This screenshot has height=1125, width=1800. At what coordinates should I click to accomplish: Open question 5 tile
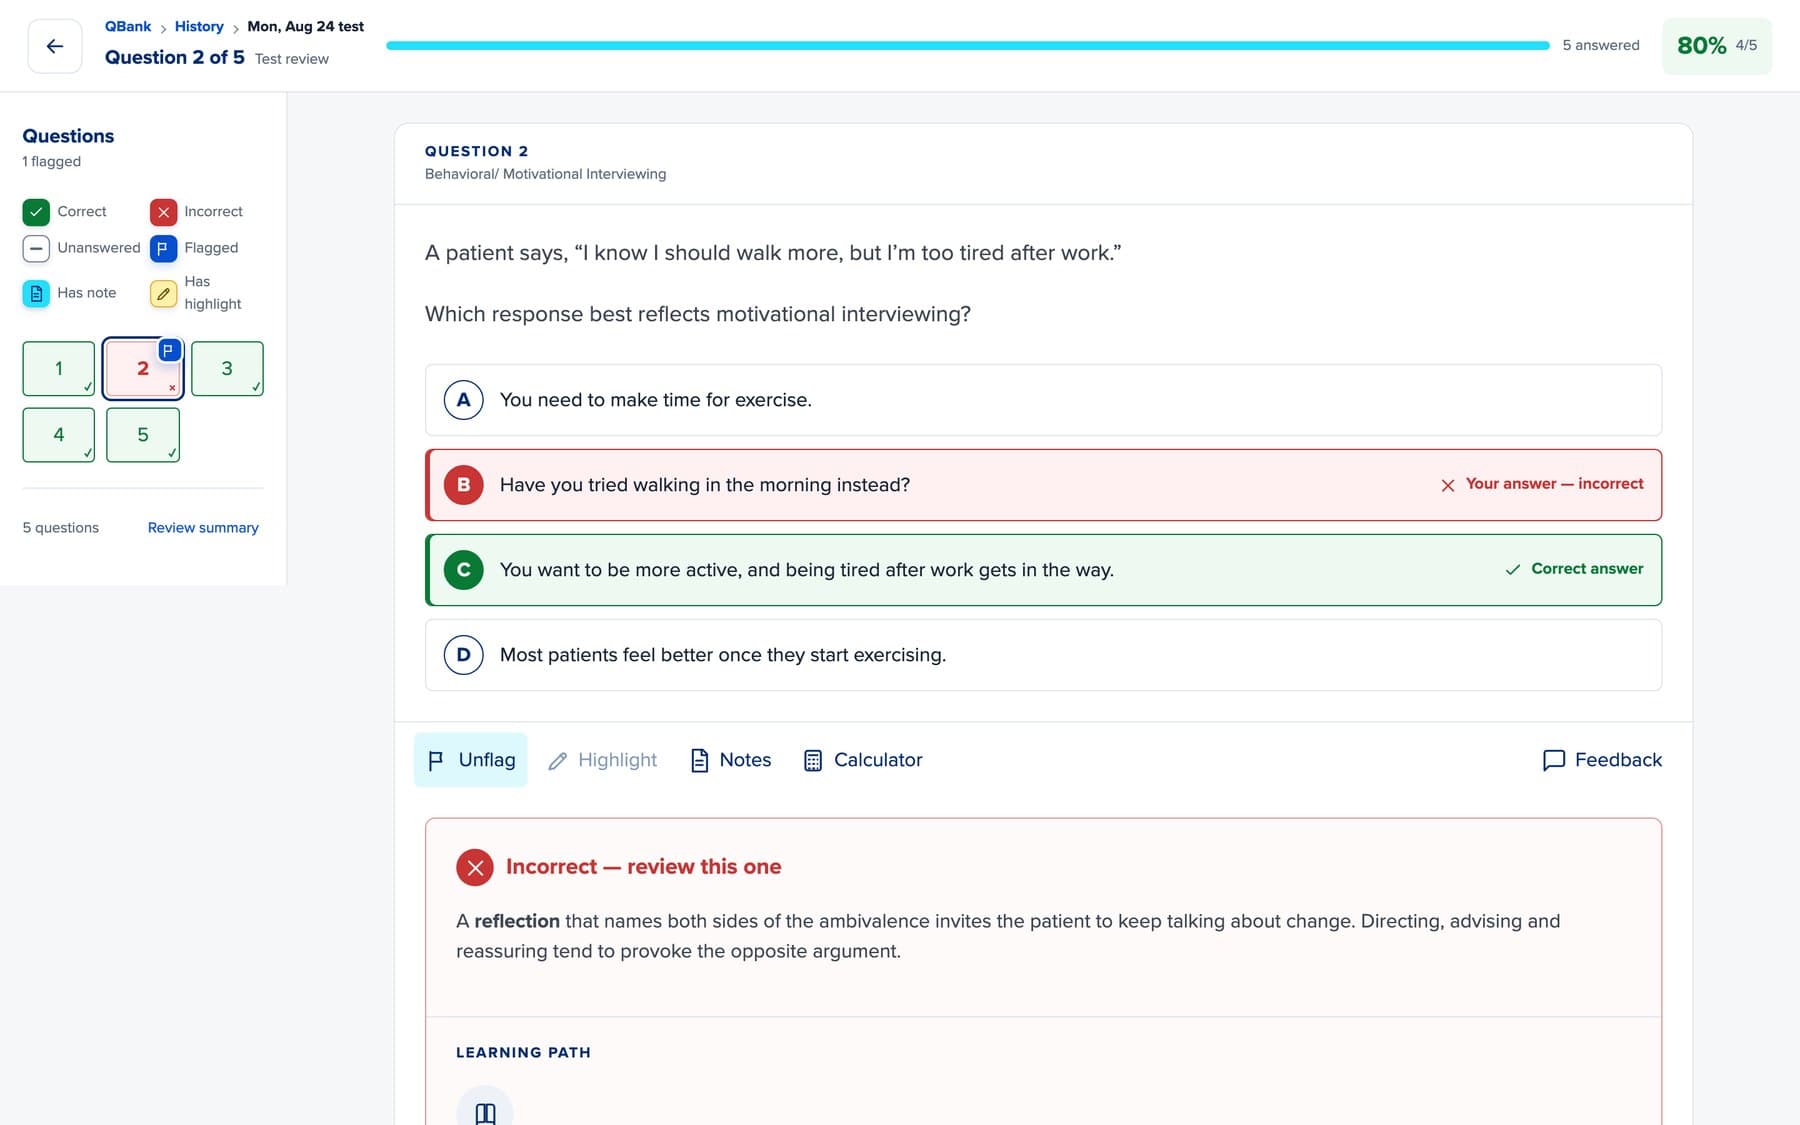143,434
